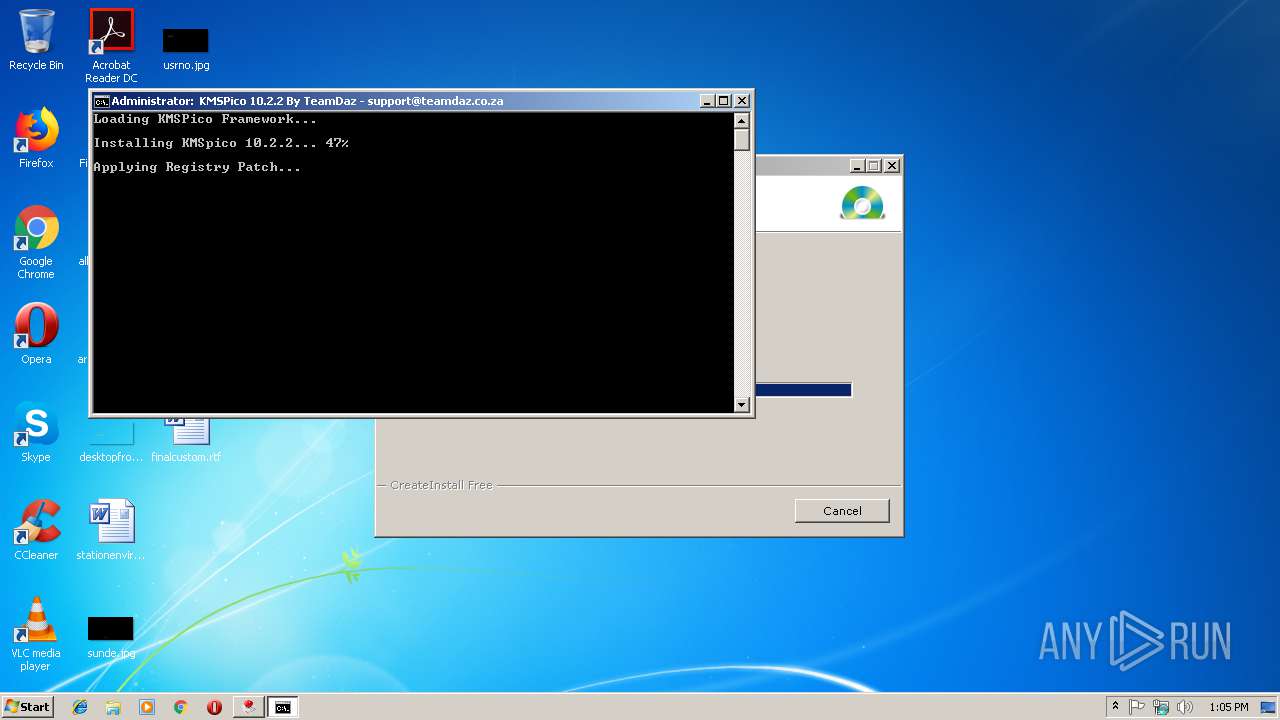
Task: Click the 'Applying Registry Patch...' console line
Action: click(x=197, y=167)
